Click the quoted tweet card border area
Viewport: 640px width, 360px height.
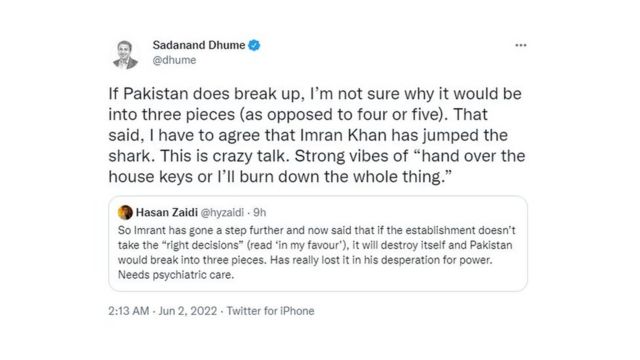coord(318,244)
